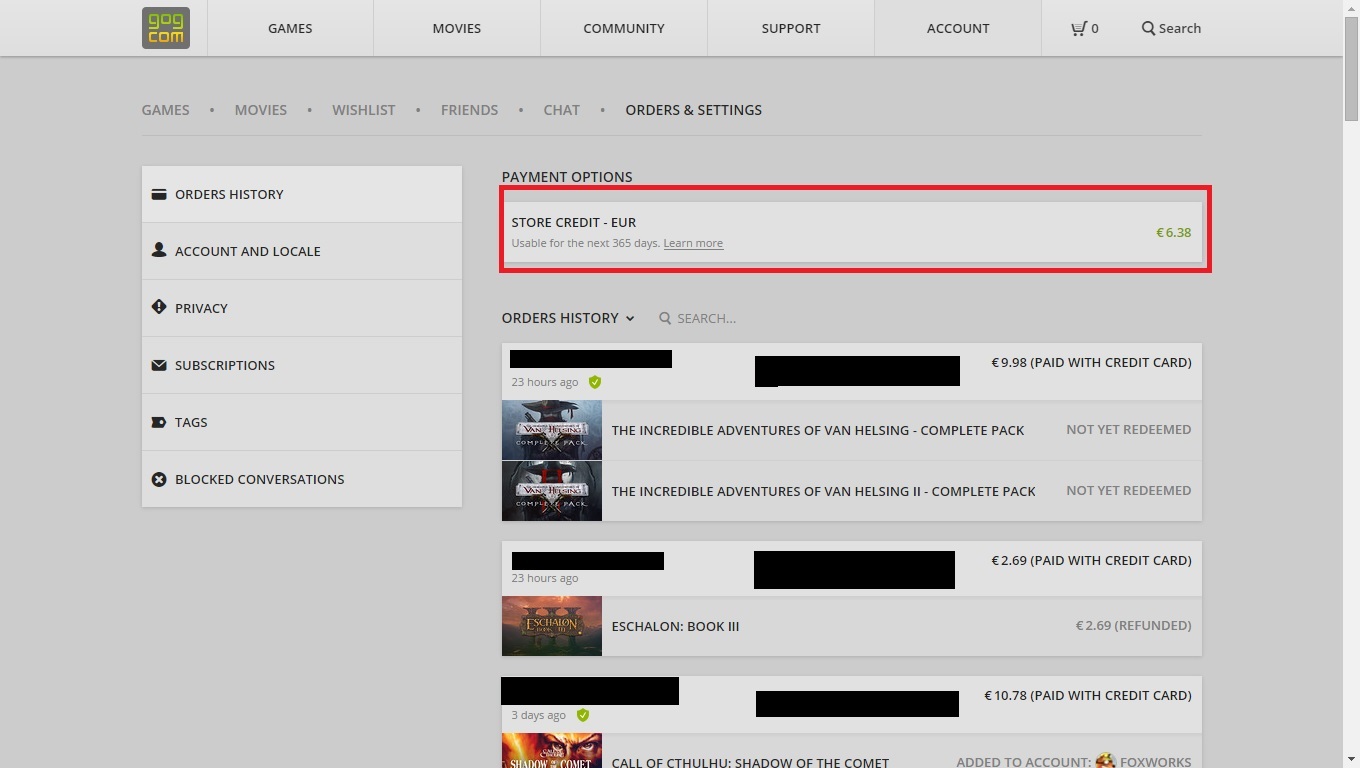Click the €10.78 (Paid with credit card) total
The image size is (1360, 768).
pyautogui.click(x=1087, y=695)
